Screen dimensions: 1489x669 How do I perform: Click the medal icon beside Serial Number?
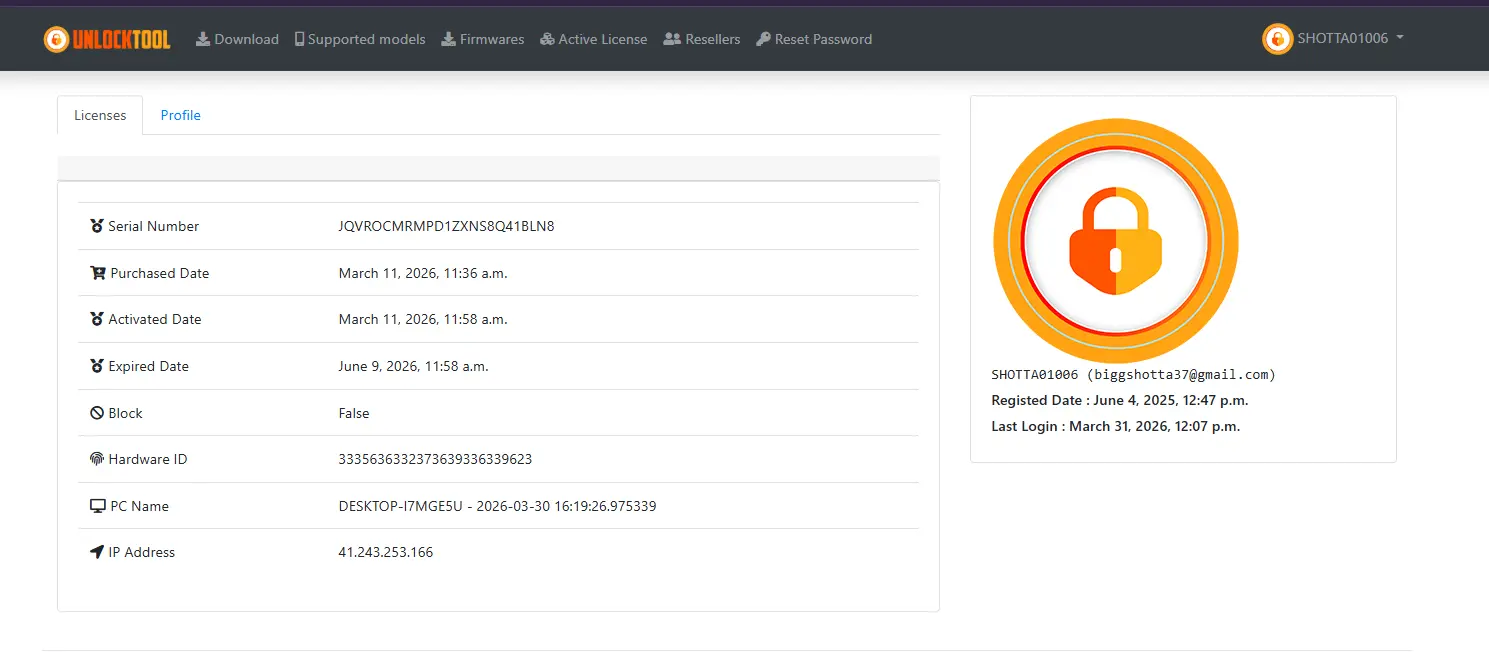tap(97, 226)
